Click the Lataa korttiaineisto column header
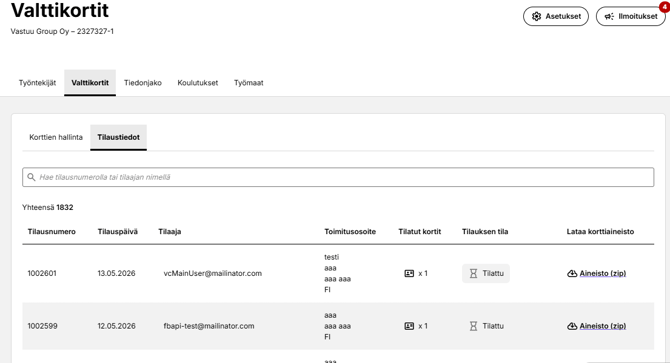This screenshot has width=670, height=363. click(600, 231)
